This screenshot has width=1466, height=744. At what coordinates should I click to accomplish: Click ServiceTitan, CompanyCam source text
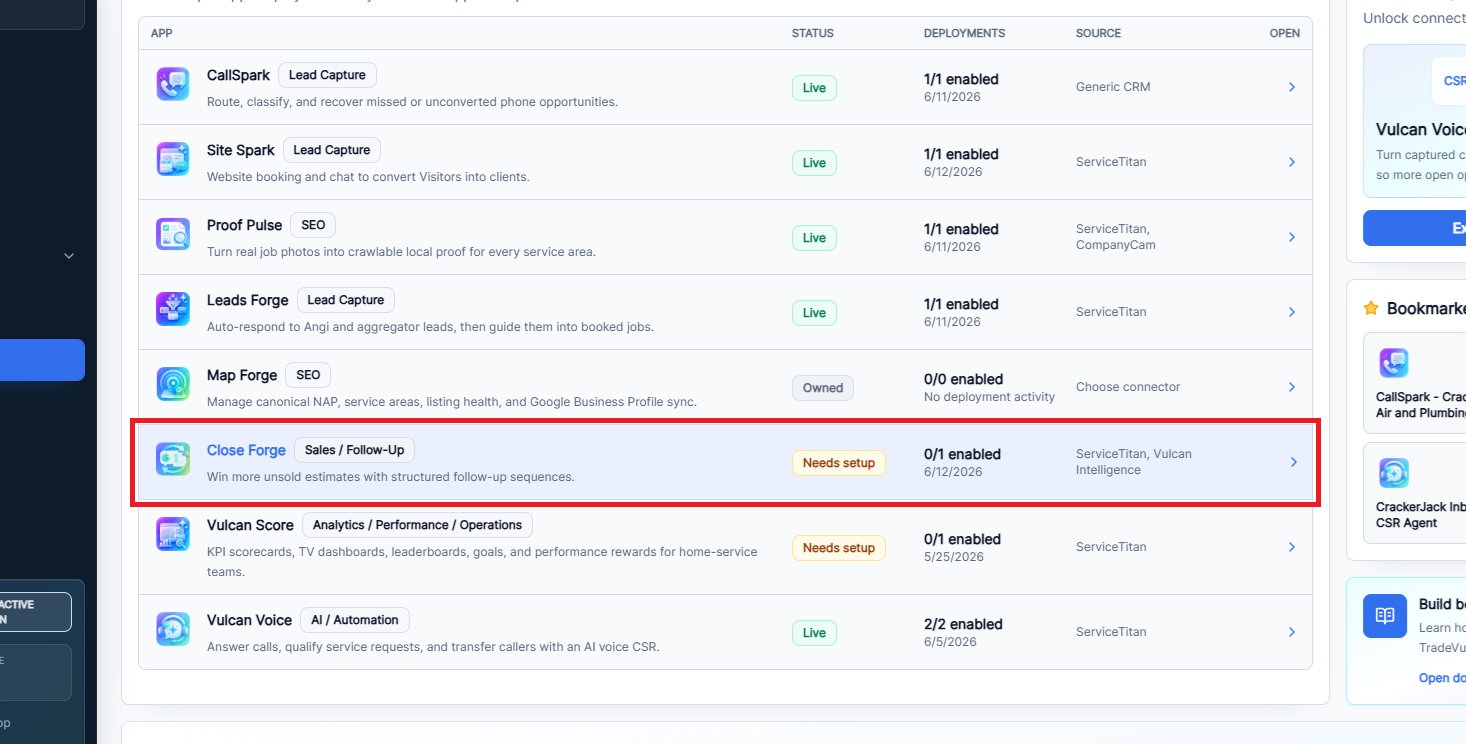tap(1116, 237)
